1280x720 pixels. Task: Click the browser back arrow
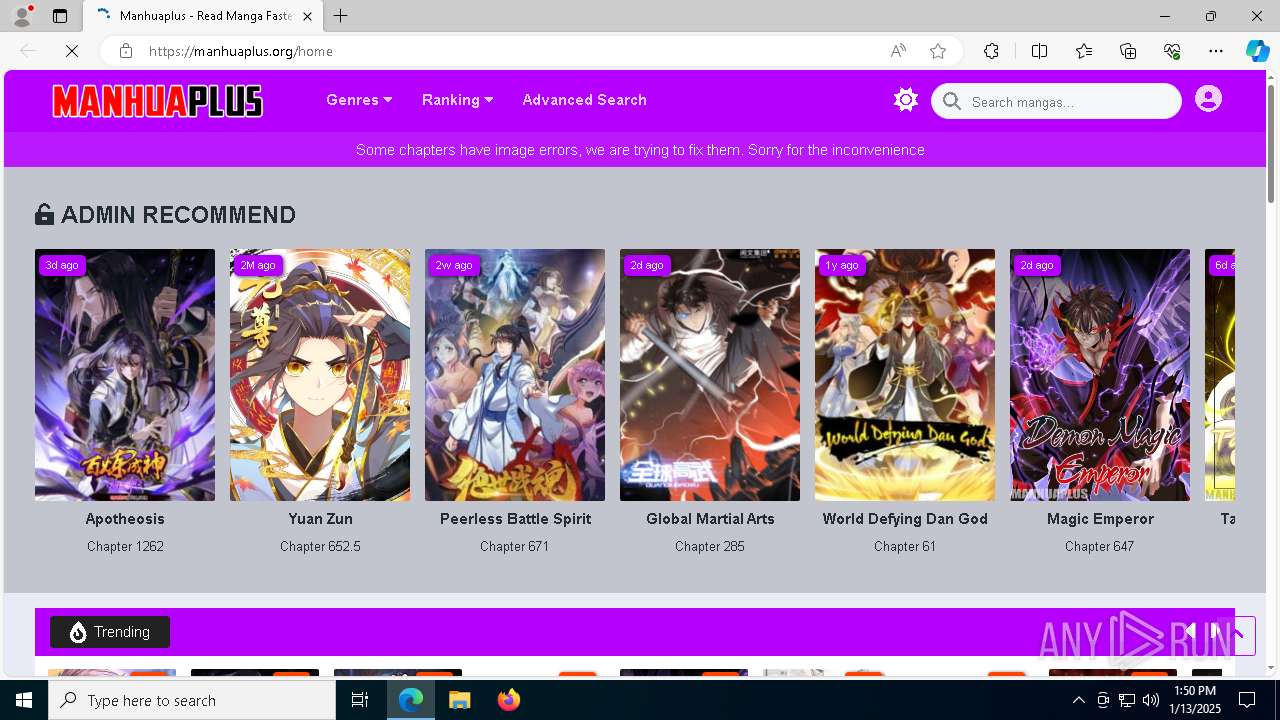coord(28,51)
